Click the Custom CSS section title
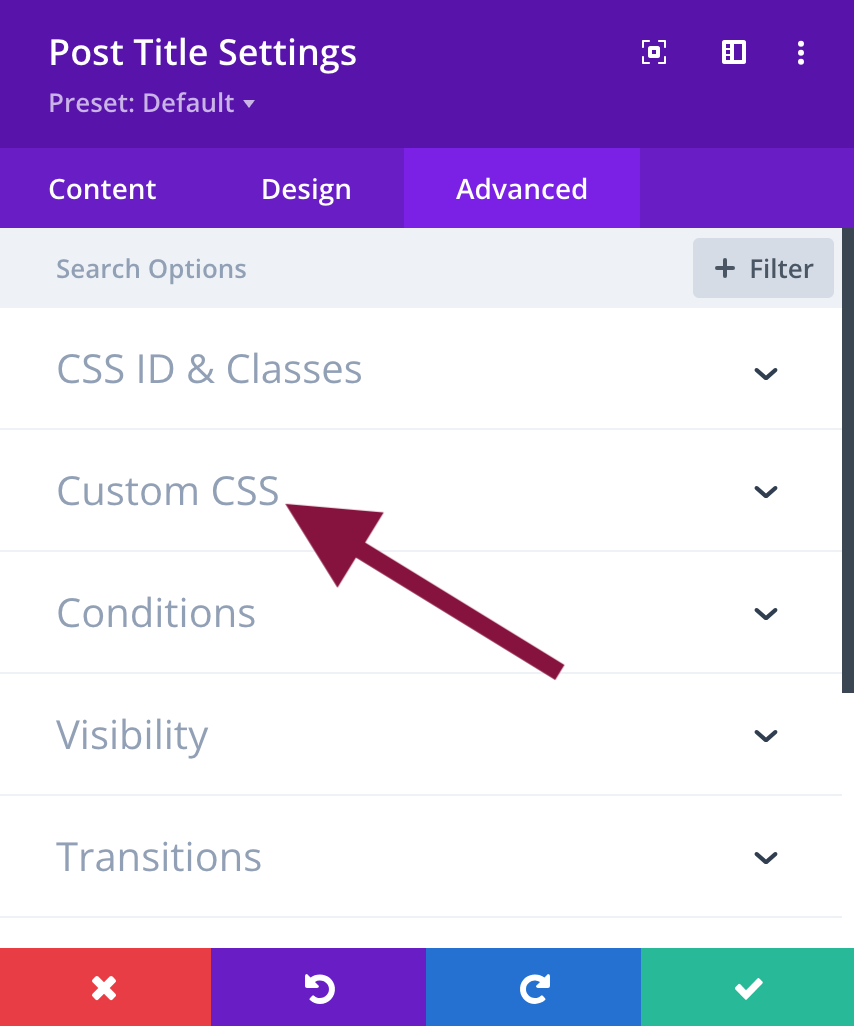Viewport: 854px width, 1026px height. pyautogui.click(x=168, y=491)
